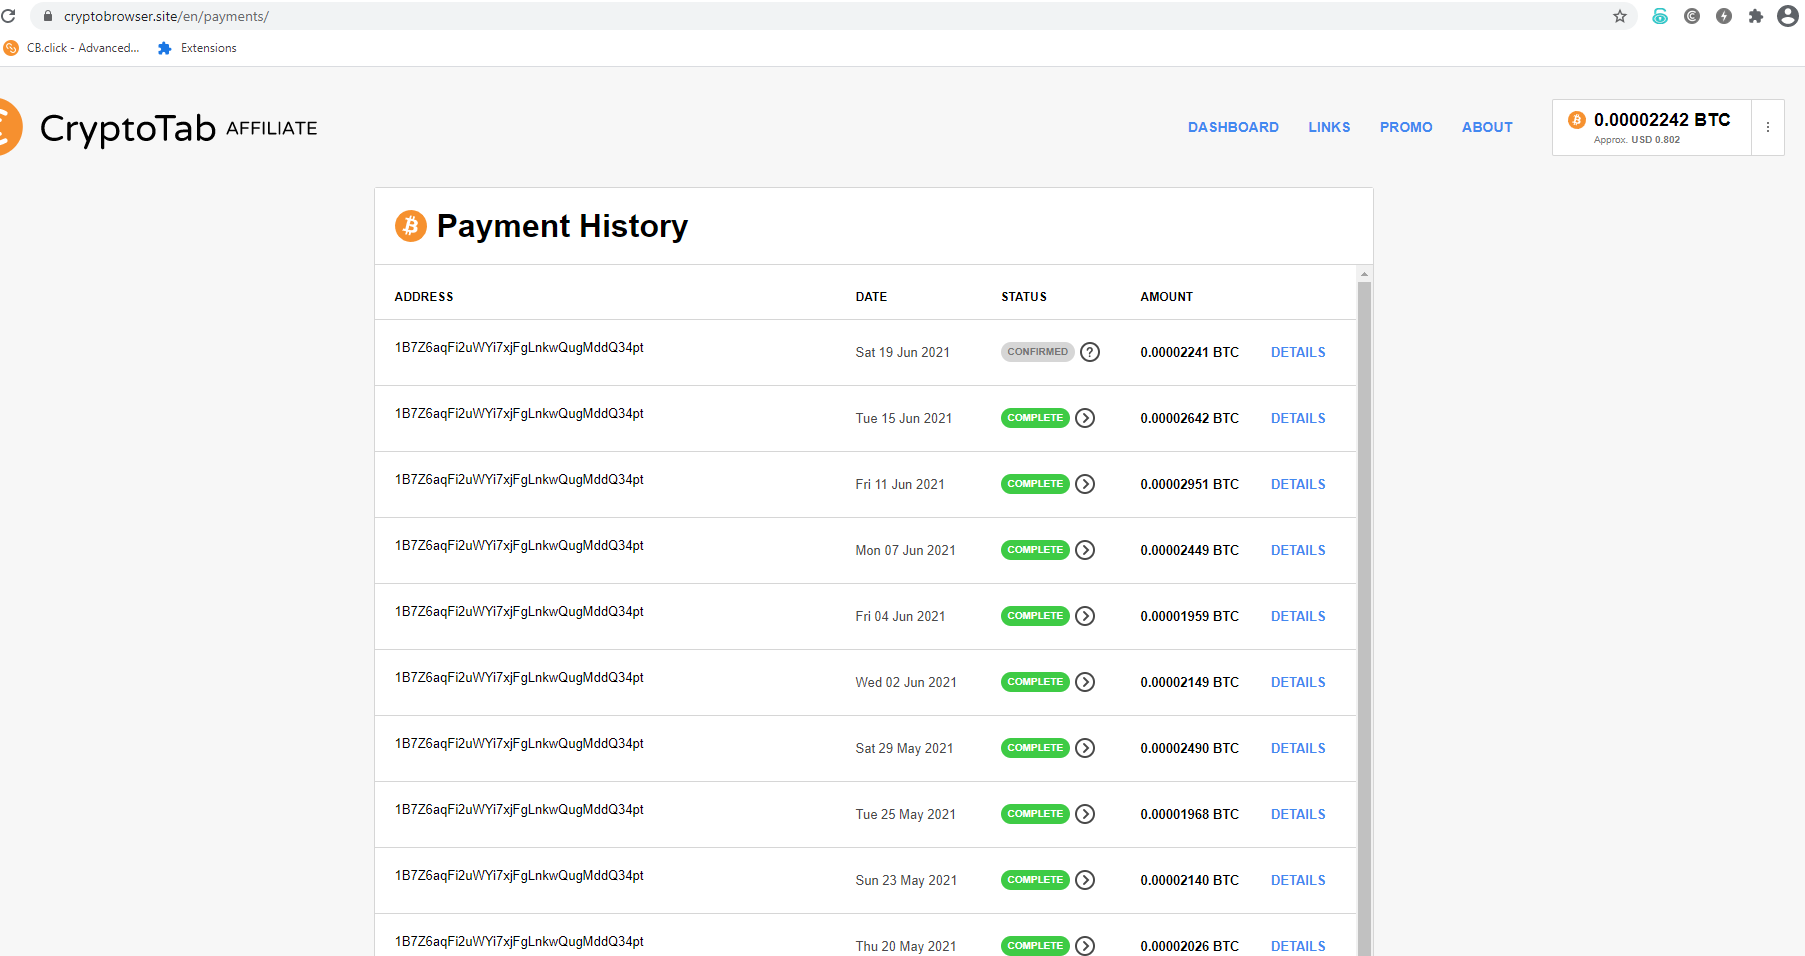
Task: Open the LINKS menu item
Action: pos(1329,127)
